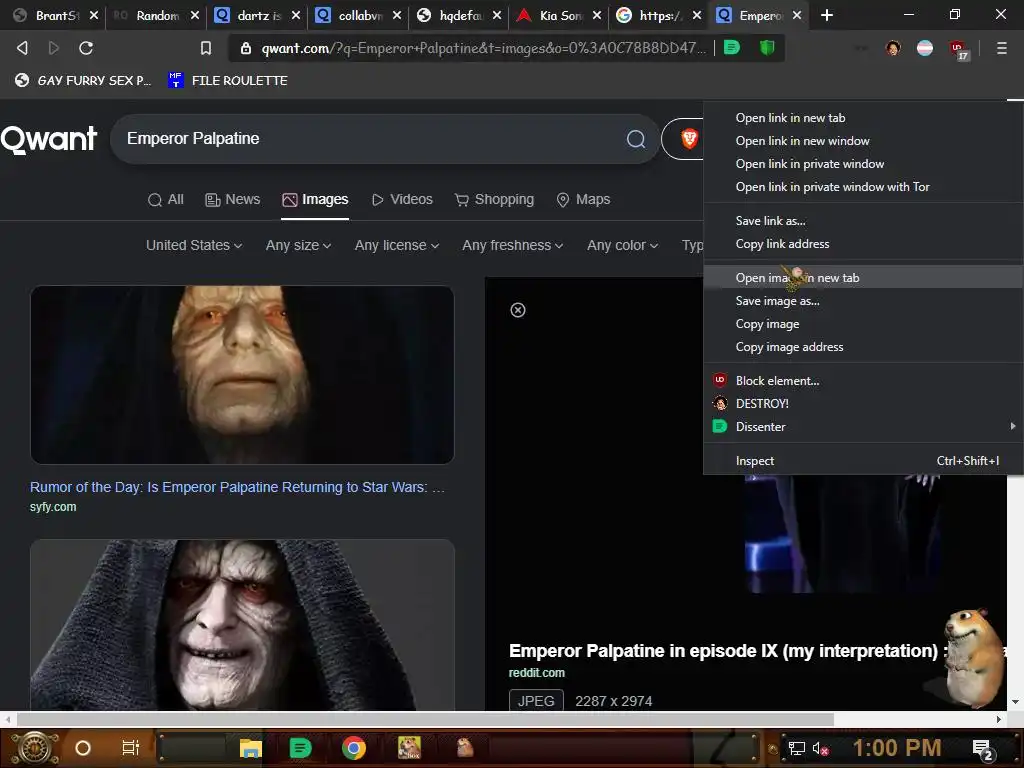Switch to the All search tab

165,200
